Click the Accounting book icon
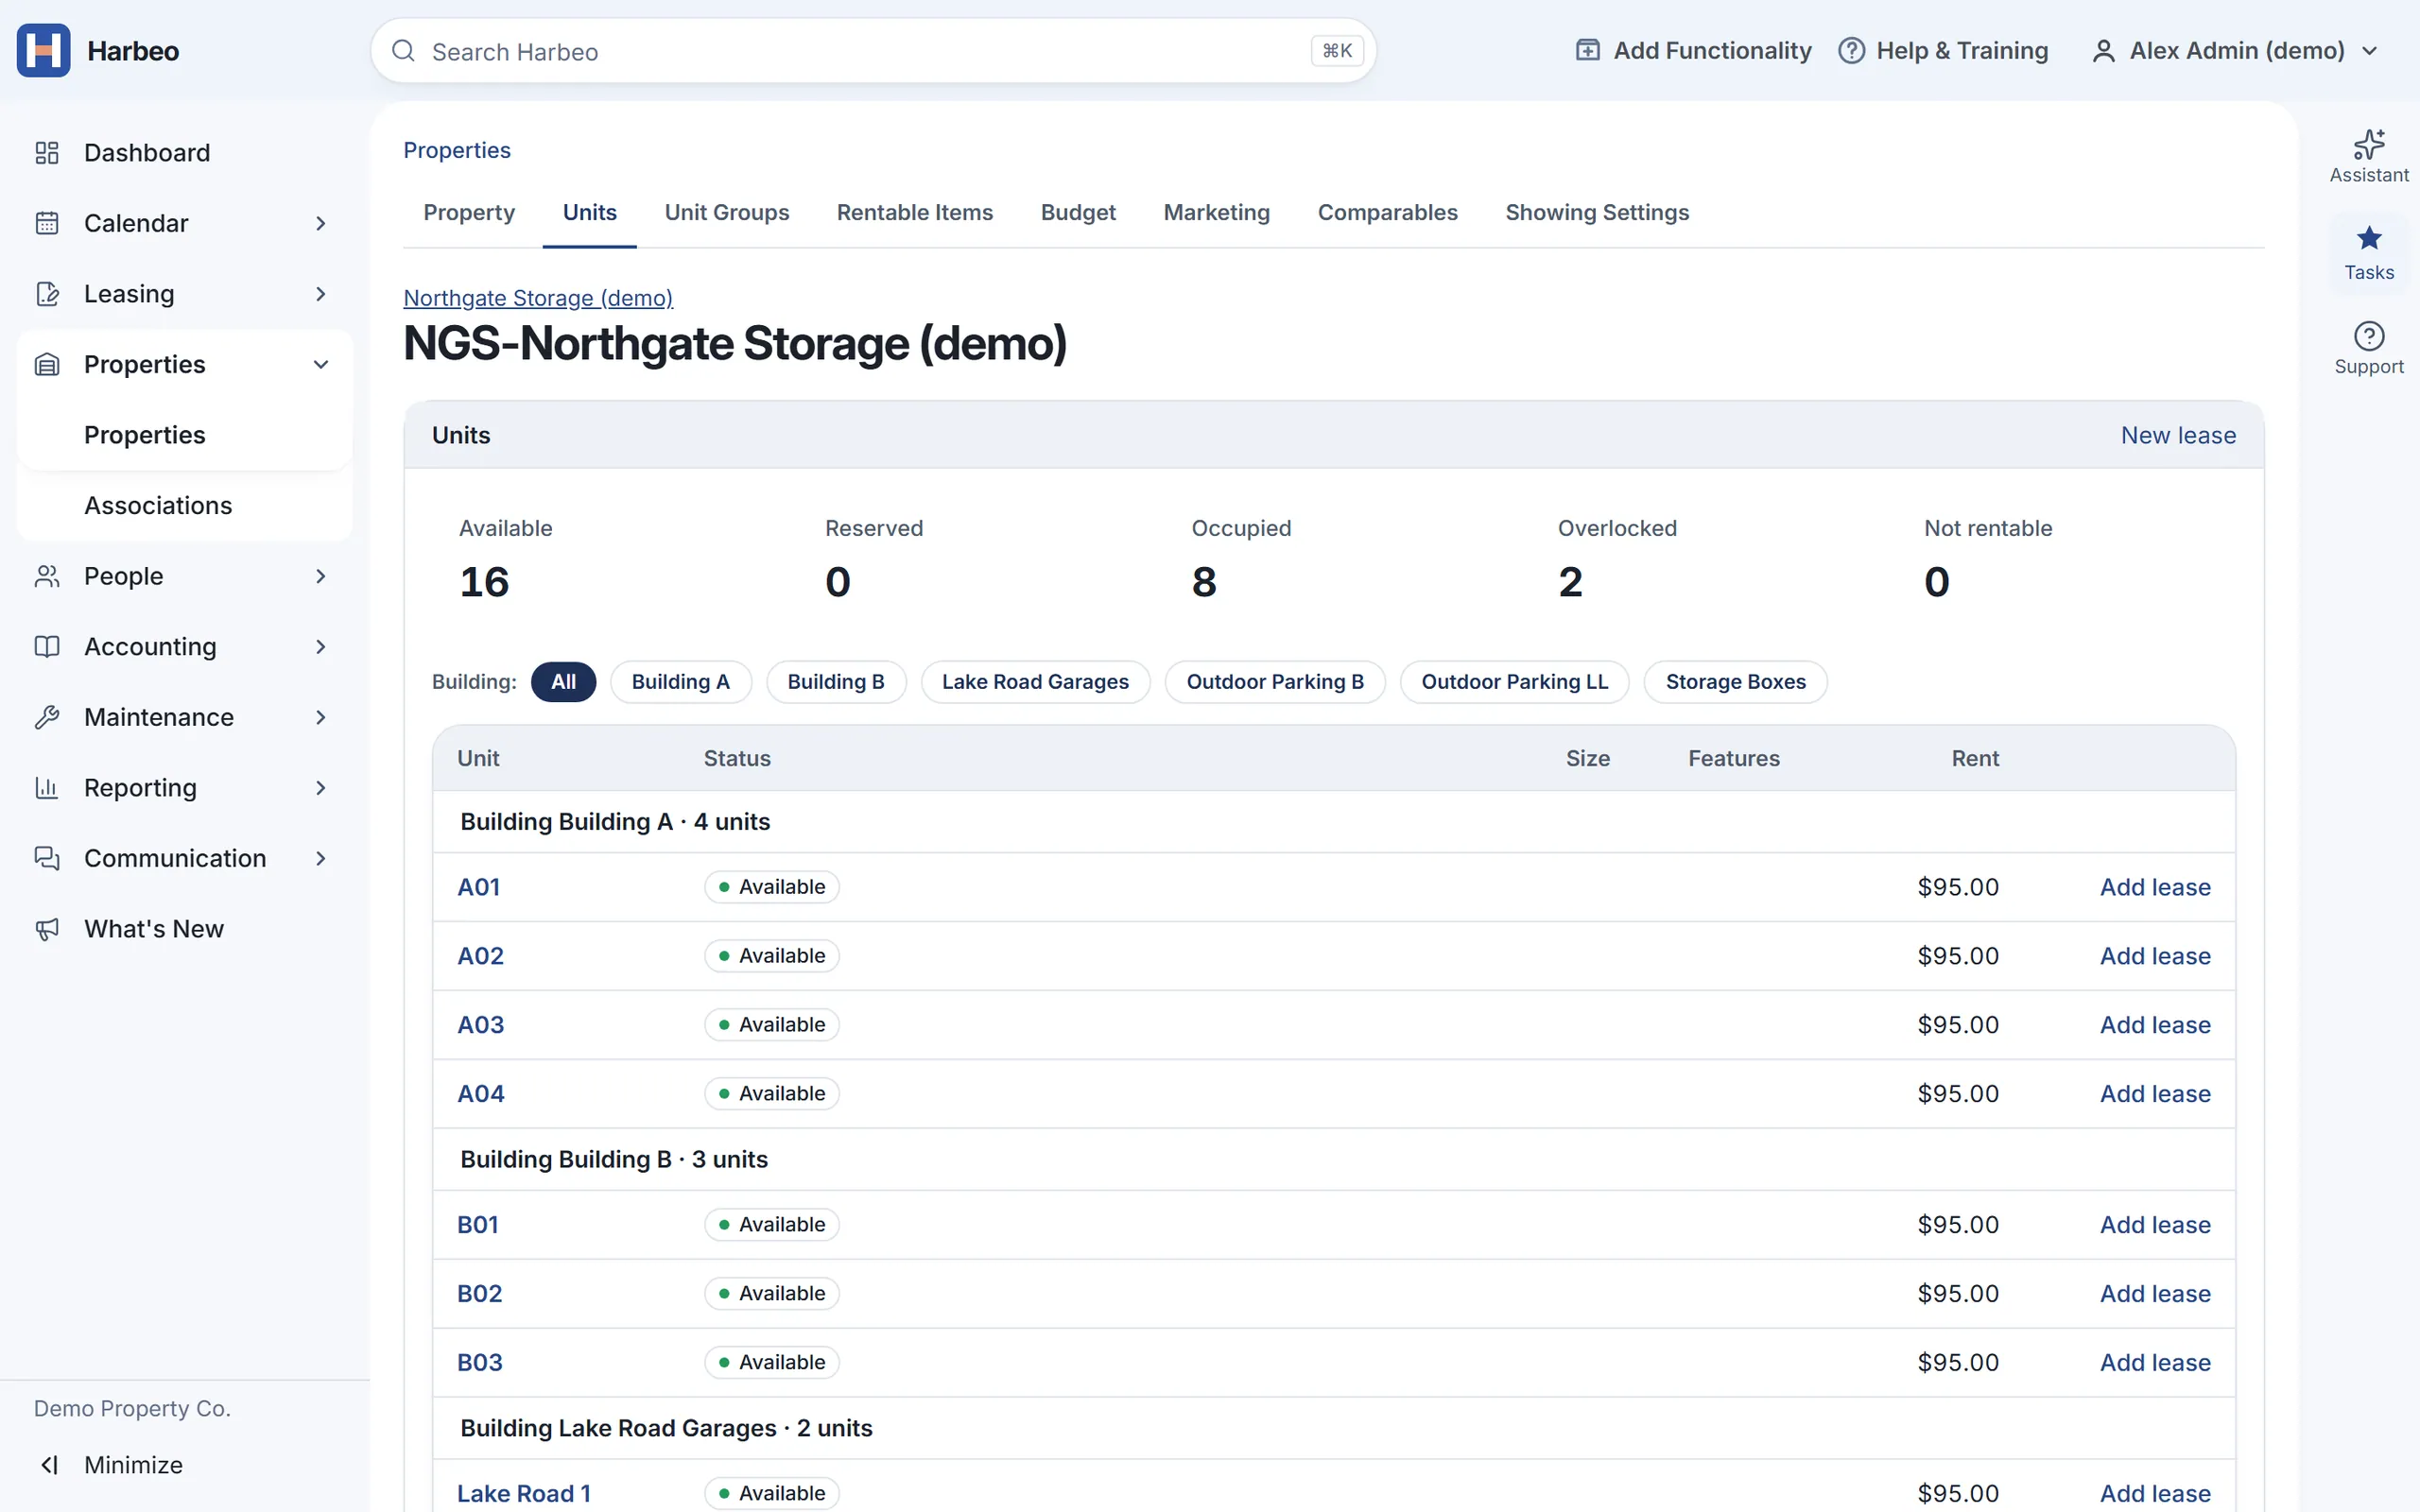 (47, 647)
